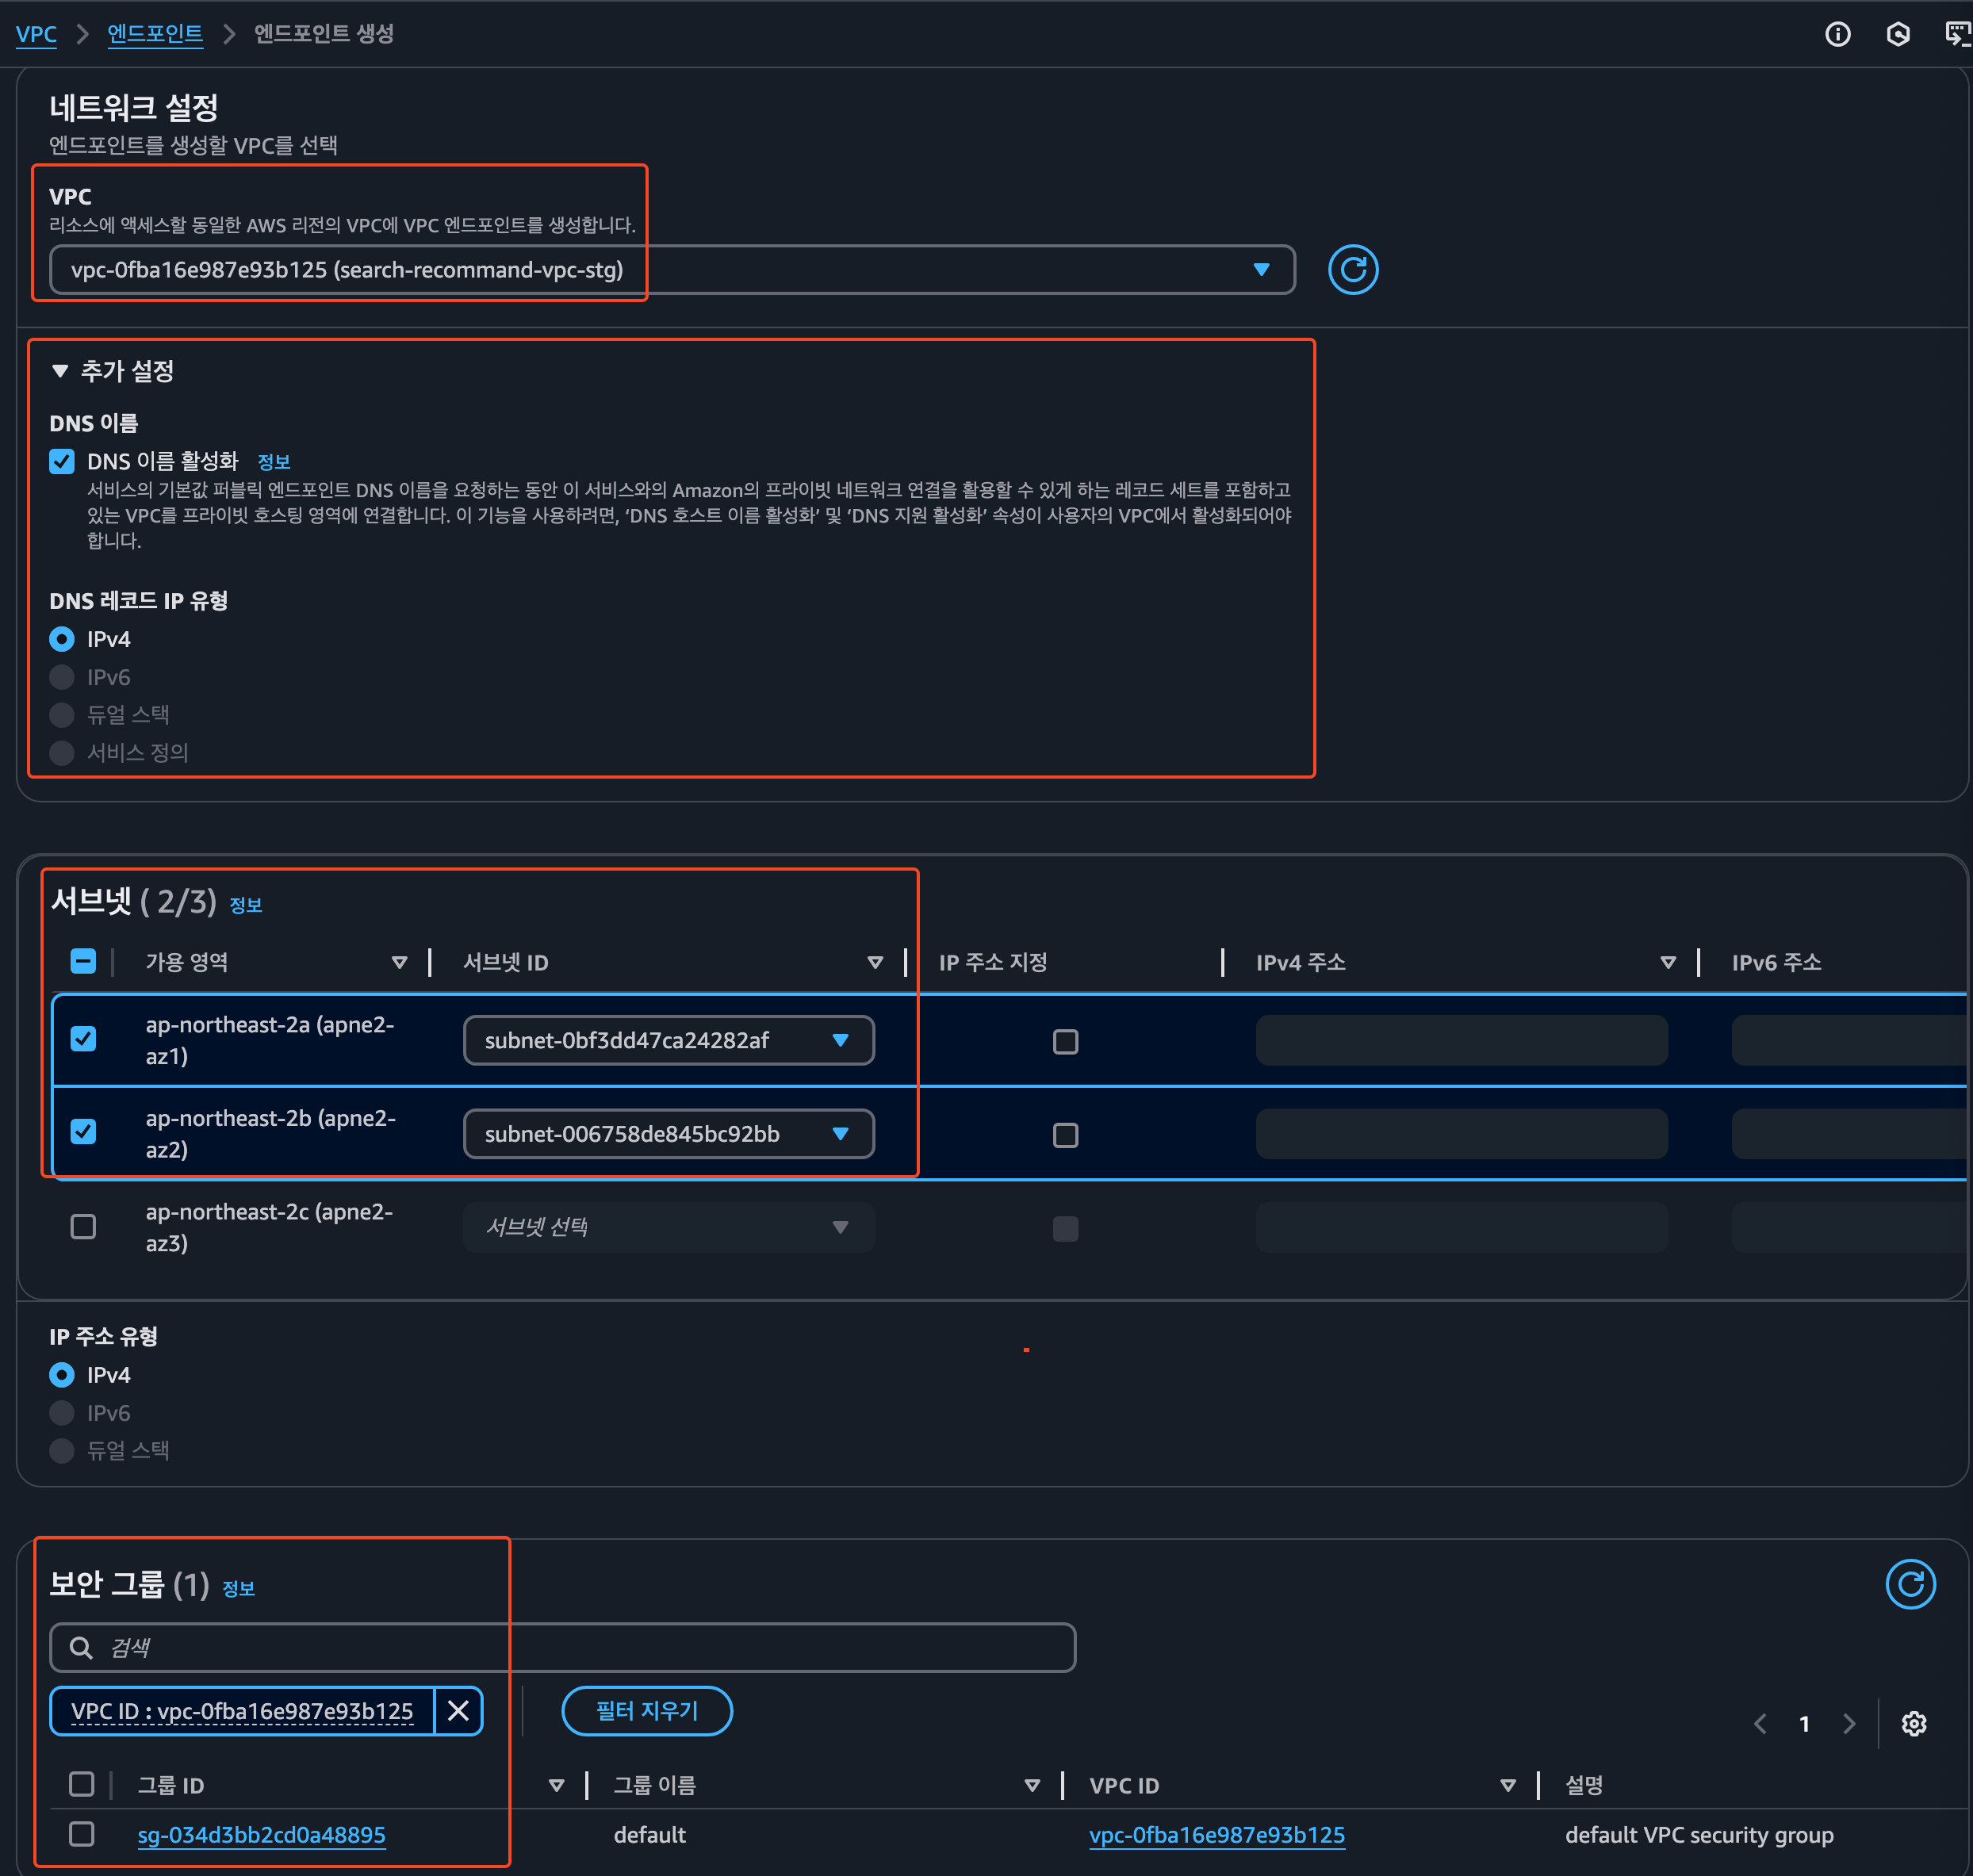The height and width of the screenshot is (1876, 1973).
Task: Click the hexagon settings icon in top bar
Action: click(1897, 35)
